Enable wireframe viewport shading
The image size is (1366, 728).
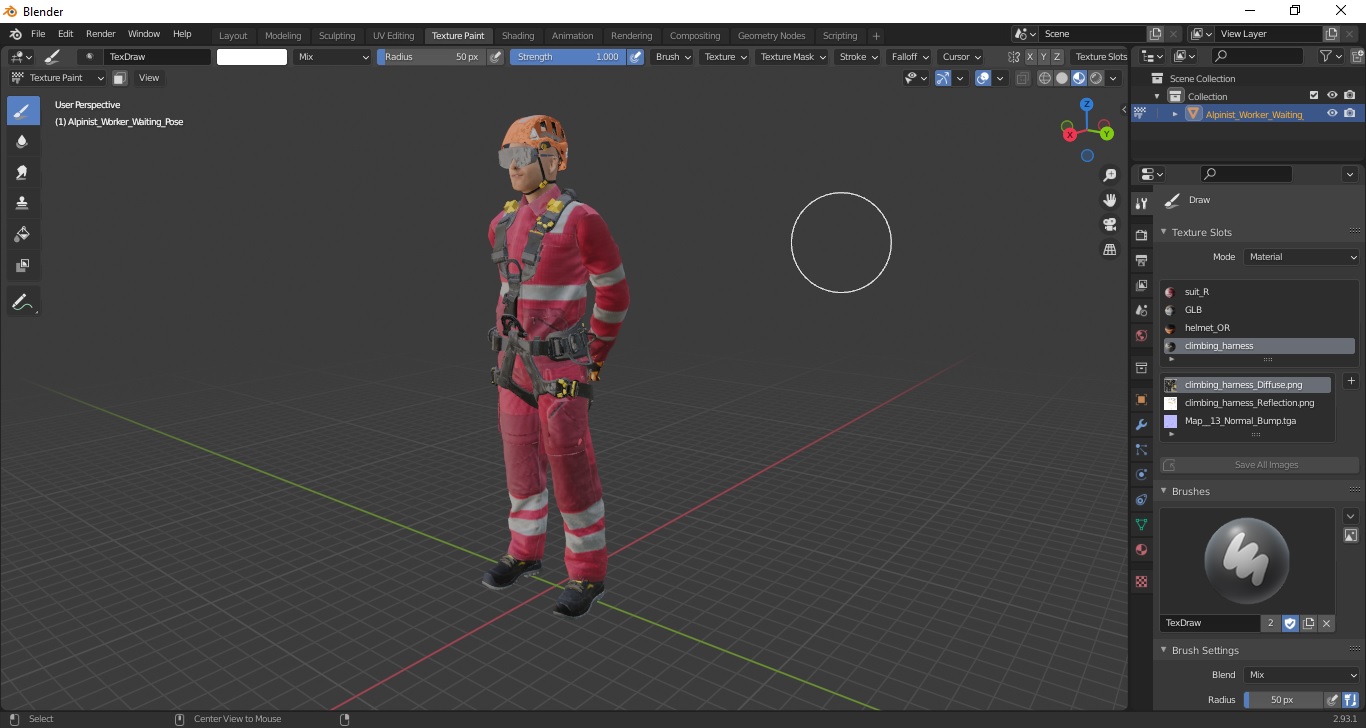tap(1045, 78)
